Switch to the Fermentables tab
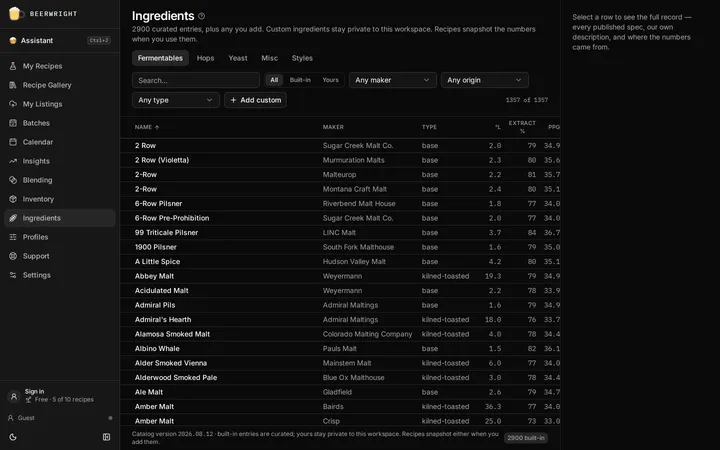Viewport: 720px width, 450px height. click(x=160, y=58)
